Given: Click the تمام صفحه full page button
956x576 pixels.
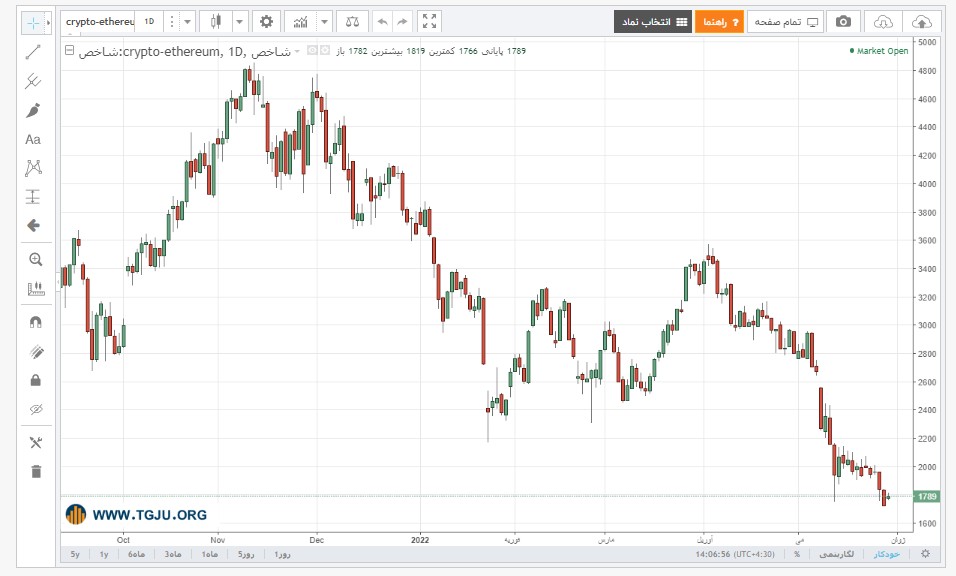Looking at the screenshot, I should point(785,22).
